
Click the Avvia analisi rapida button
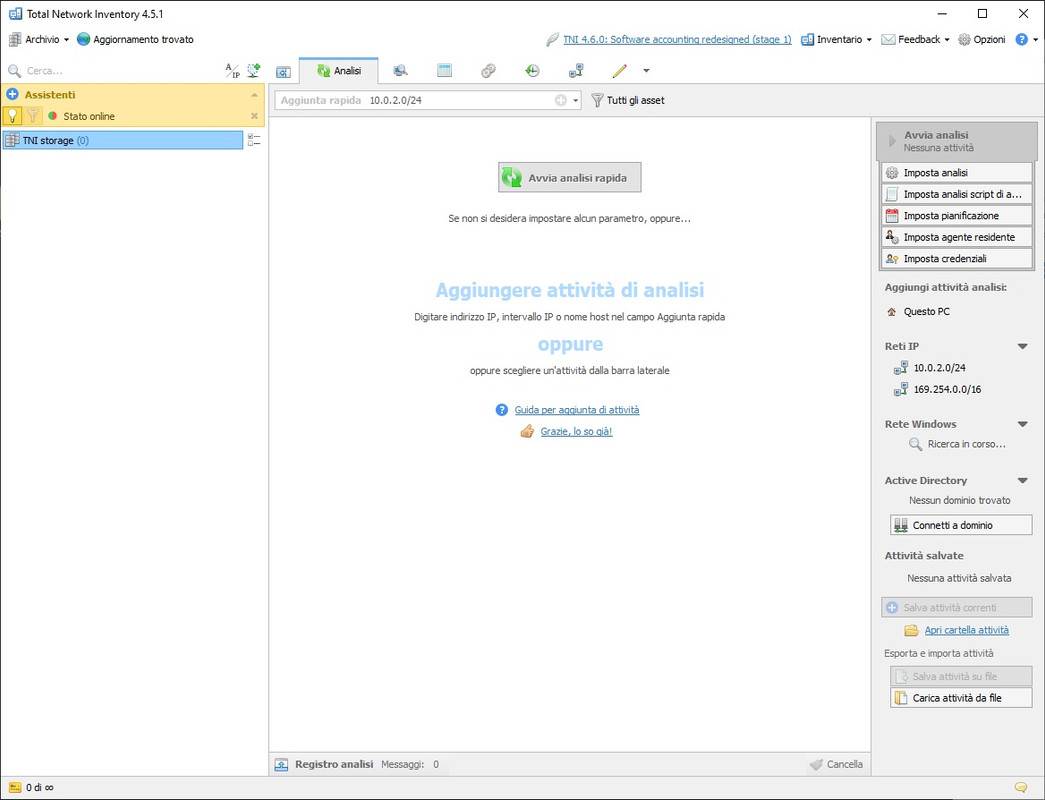click(x=570, y=177)
